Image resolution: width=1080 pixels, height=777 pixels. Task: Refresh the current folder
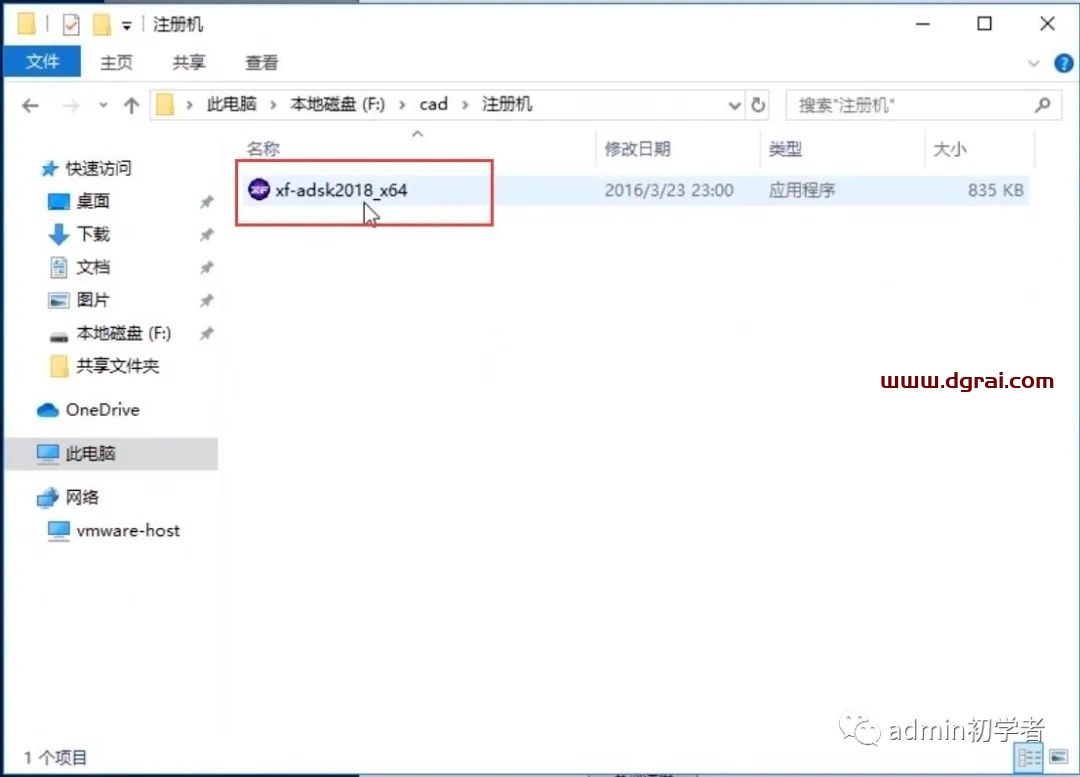click(758, 105)
